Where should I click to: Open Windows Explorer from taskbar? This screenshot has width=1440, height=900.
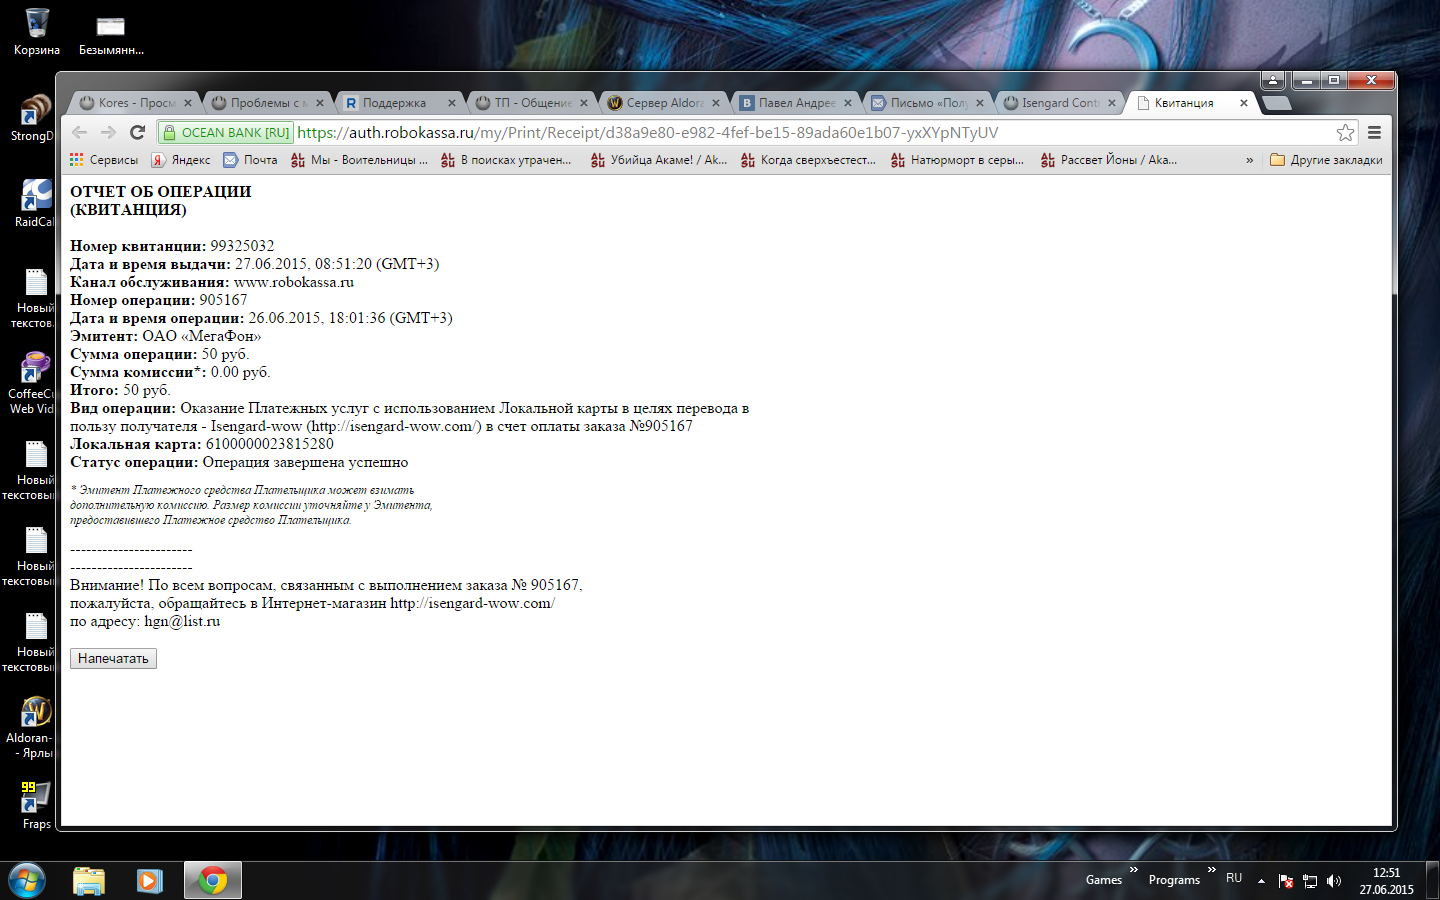pyautogui.click(x=89, y=880)
